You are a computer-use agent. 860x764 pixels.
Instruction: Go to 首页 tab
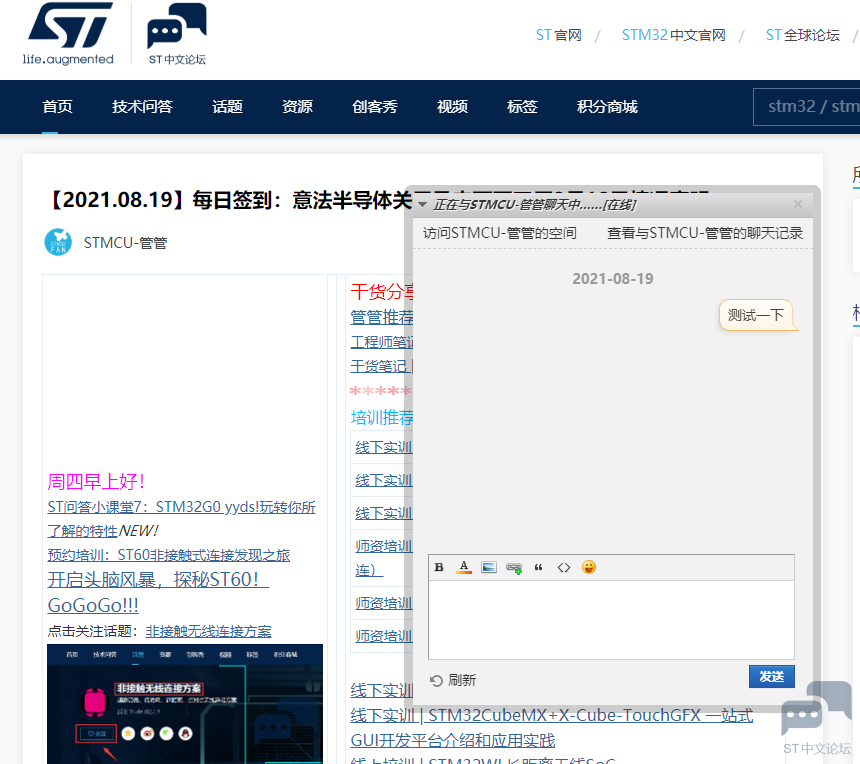[57, 106]
